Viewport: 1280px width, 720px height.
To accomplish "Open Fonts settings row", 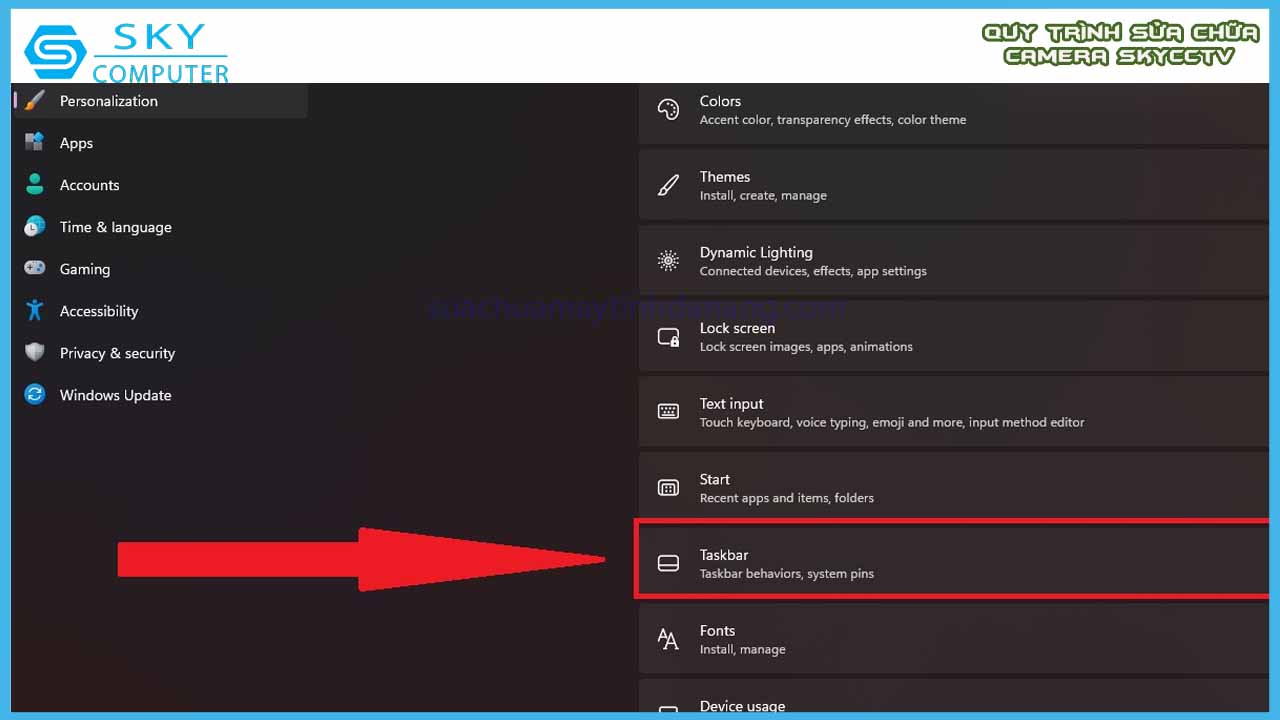I will click(x=954, y=639).
